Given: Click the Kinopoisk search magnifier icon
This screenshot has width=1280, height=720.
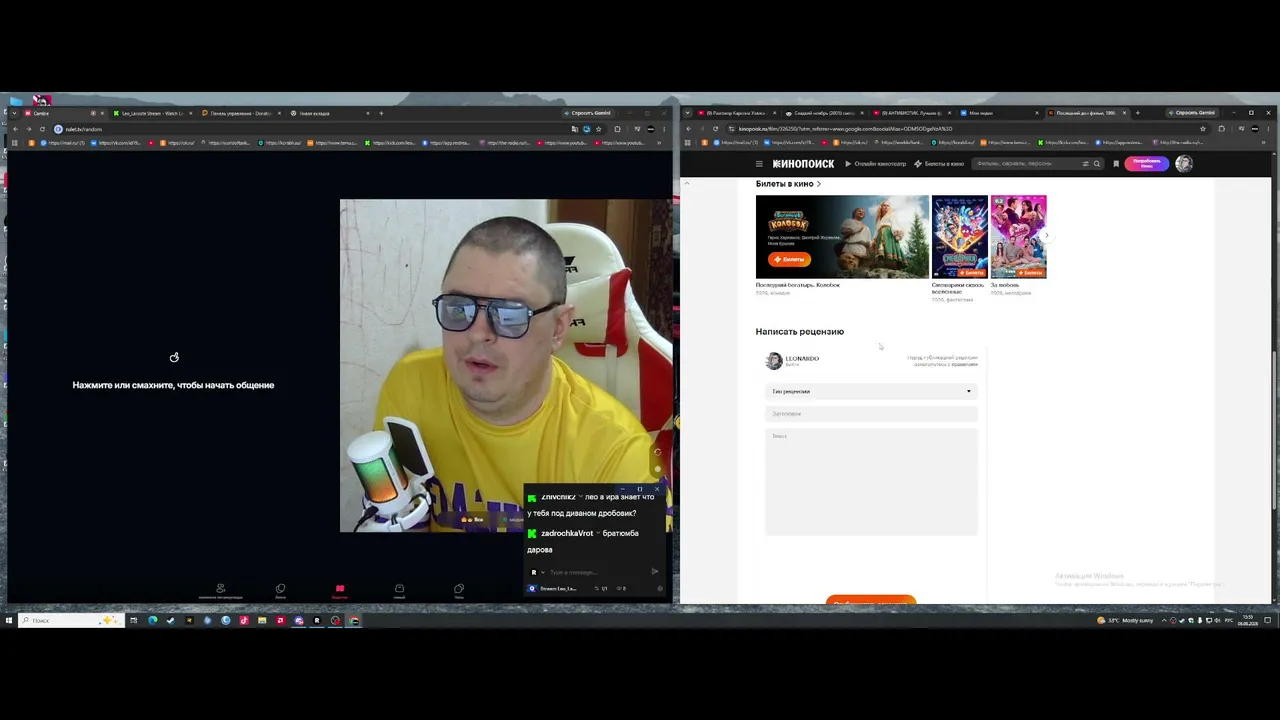Looking at the screenshot, I should (x=1097, y=164).
